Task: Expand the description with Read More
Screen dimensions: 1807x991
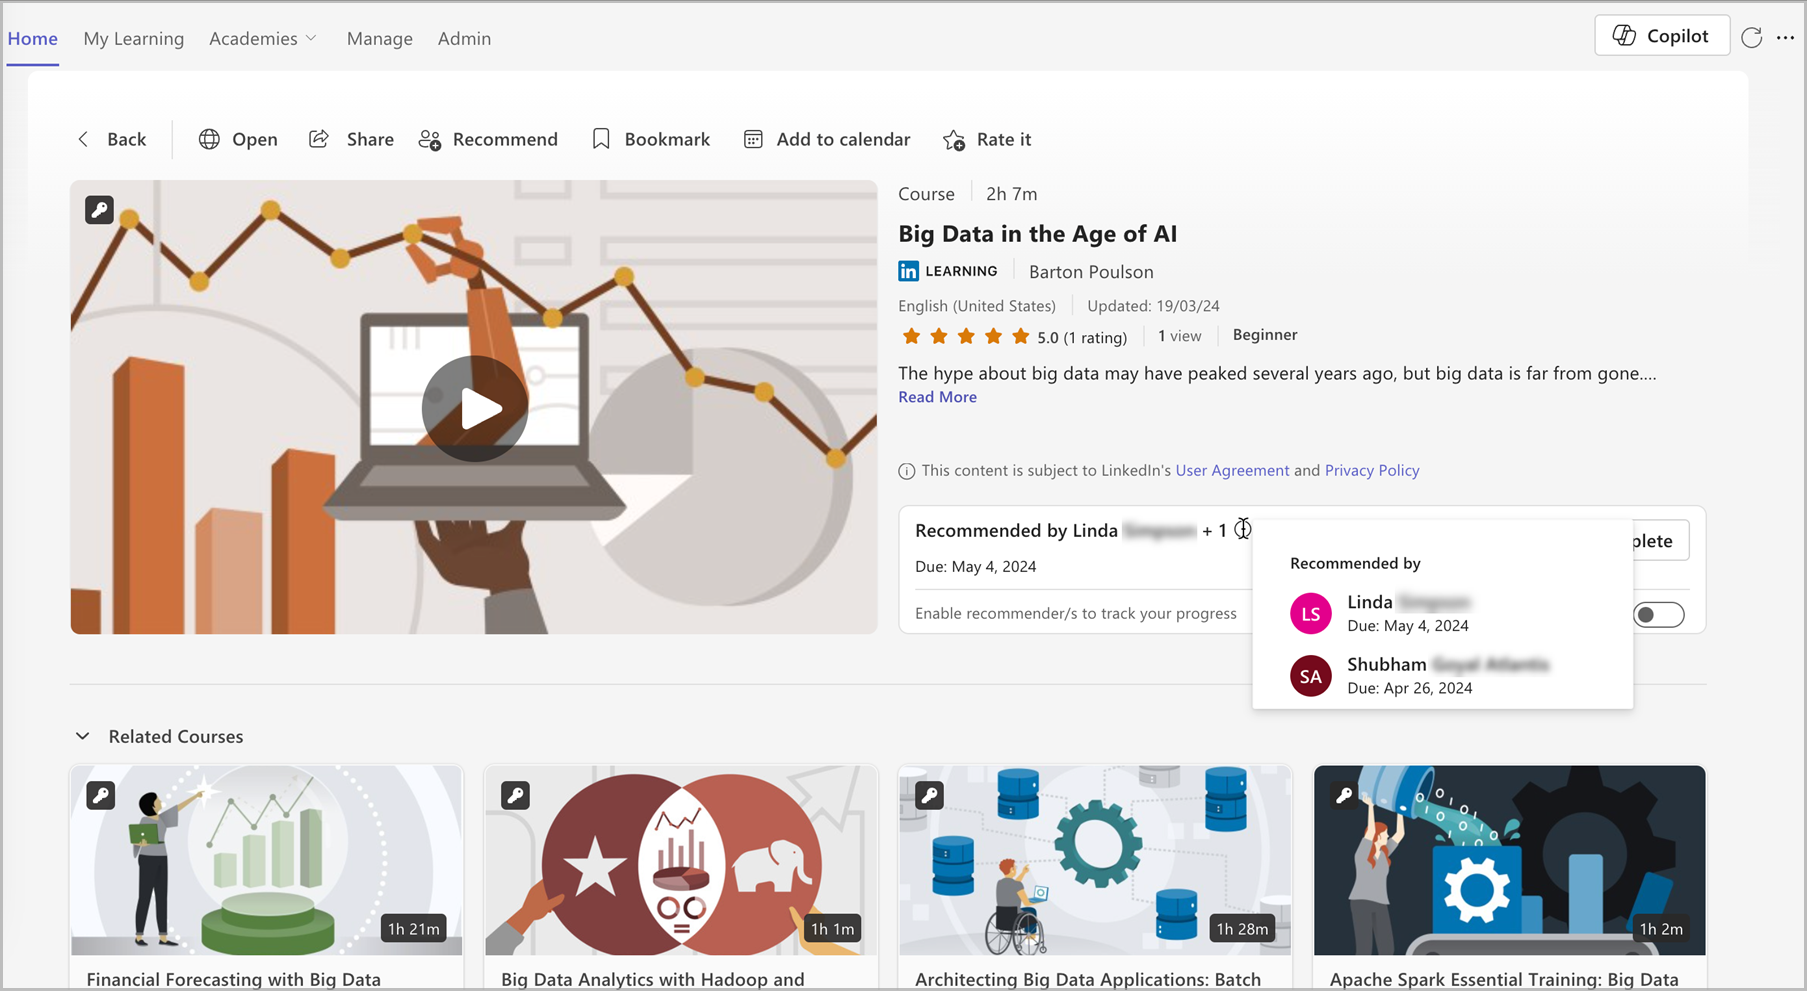Action: pos(936,397)
